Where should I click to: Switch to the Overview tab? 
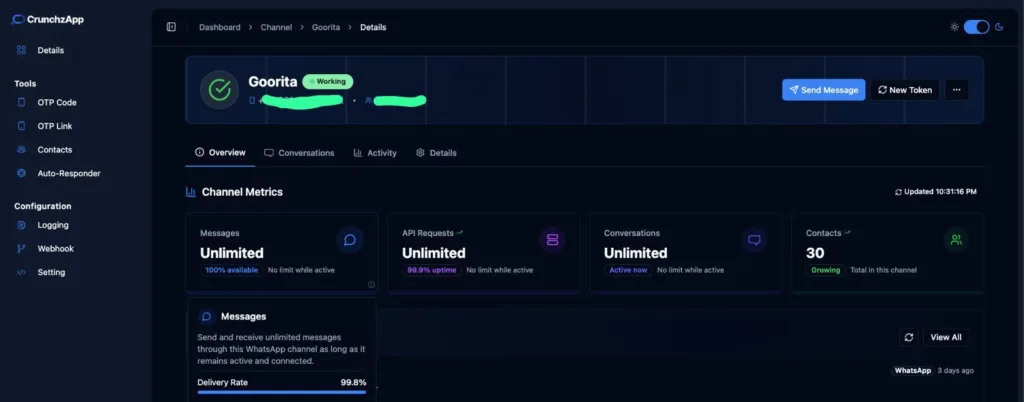tap(220, 153)
